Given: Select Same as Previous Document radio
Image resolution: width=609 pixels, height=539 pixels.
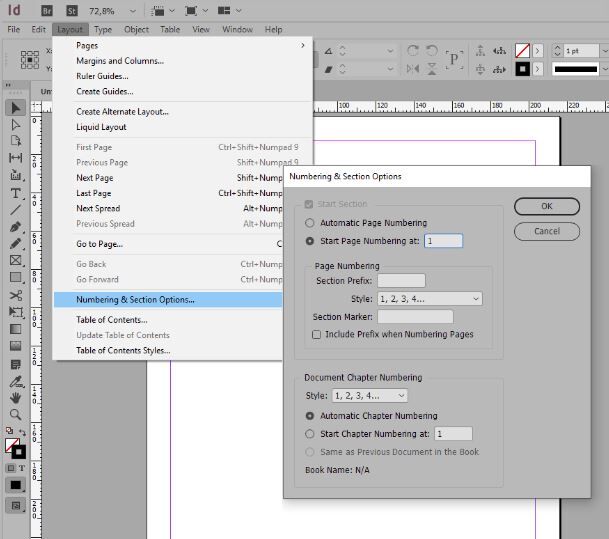Looking at the screenshot, I should [310, 452].
